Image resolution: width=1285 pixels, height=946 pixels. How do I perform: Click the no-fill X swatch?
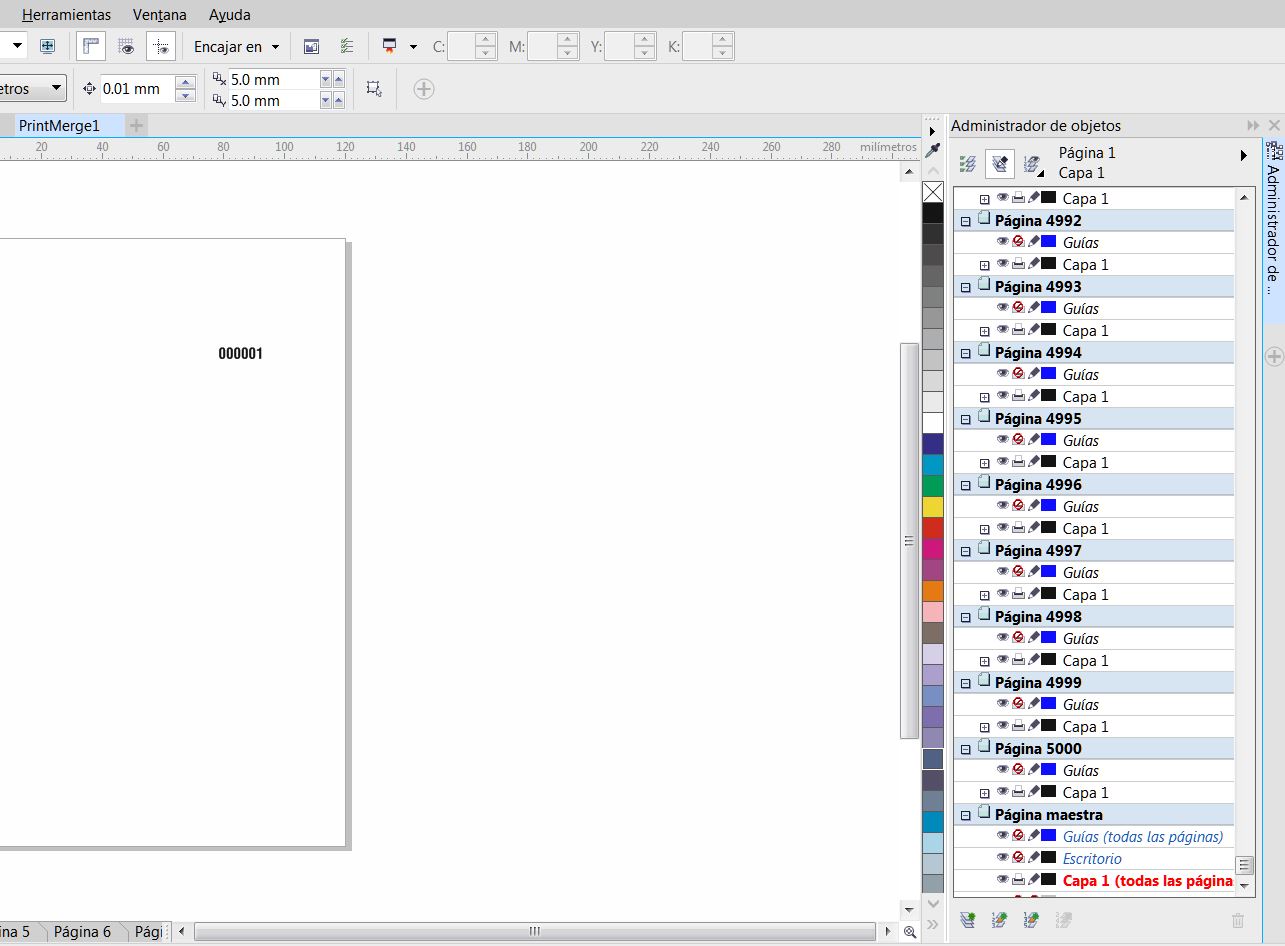click(933, 192)
